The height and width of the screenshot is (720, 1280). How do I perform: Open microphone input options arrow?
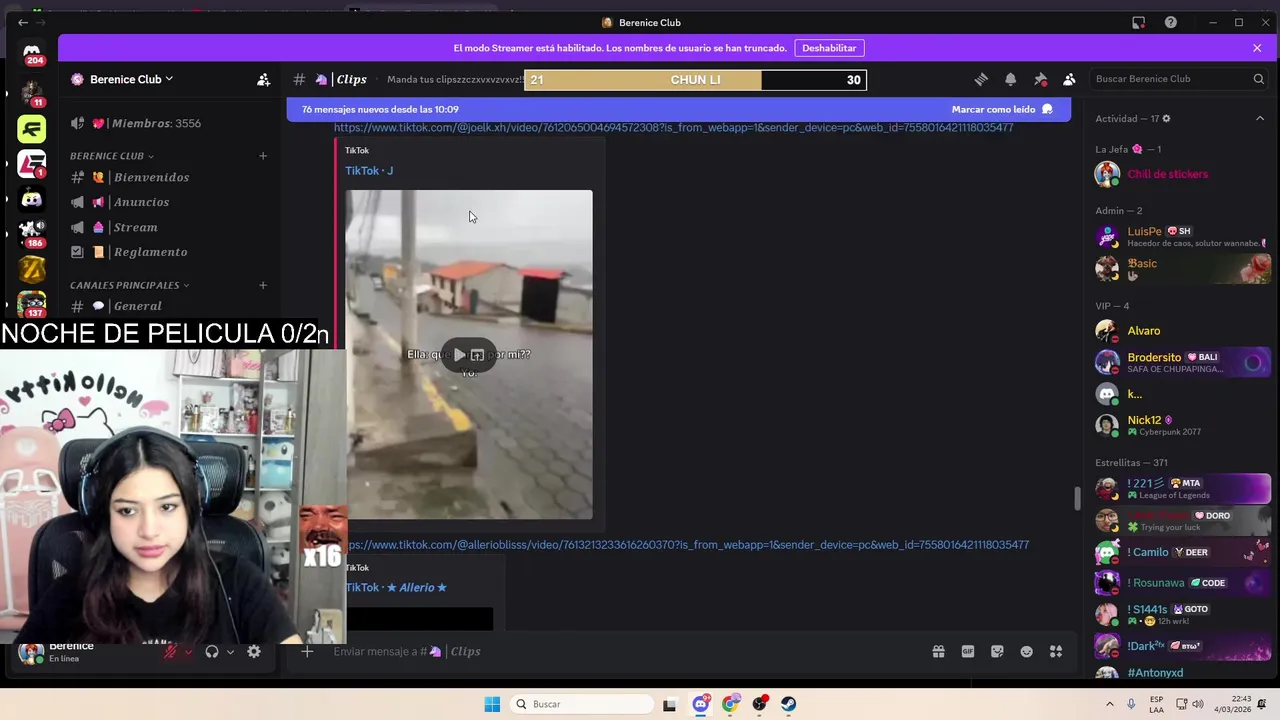(189, 652)
